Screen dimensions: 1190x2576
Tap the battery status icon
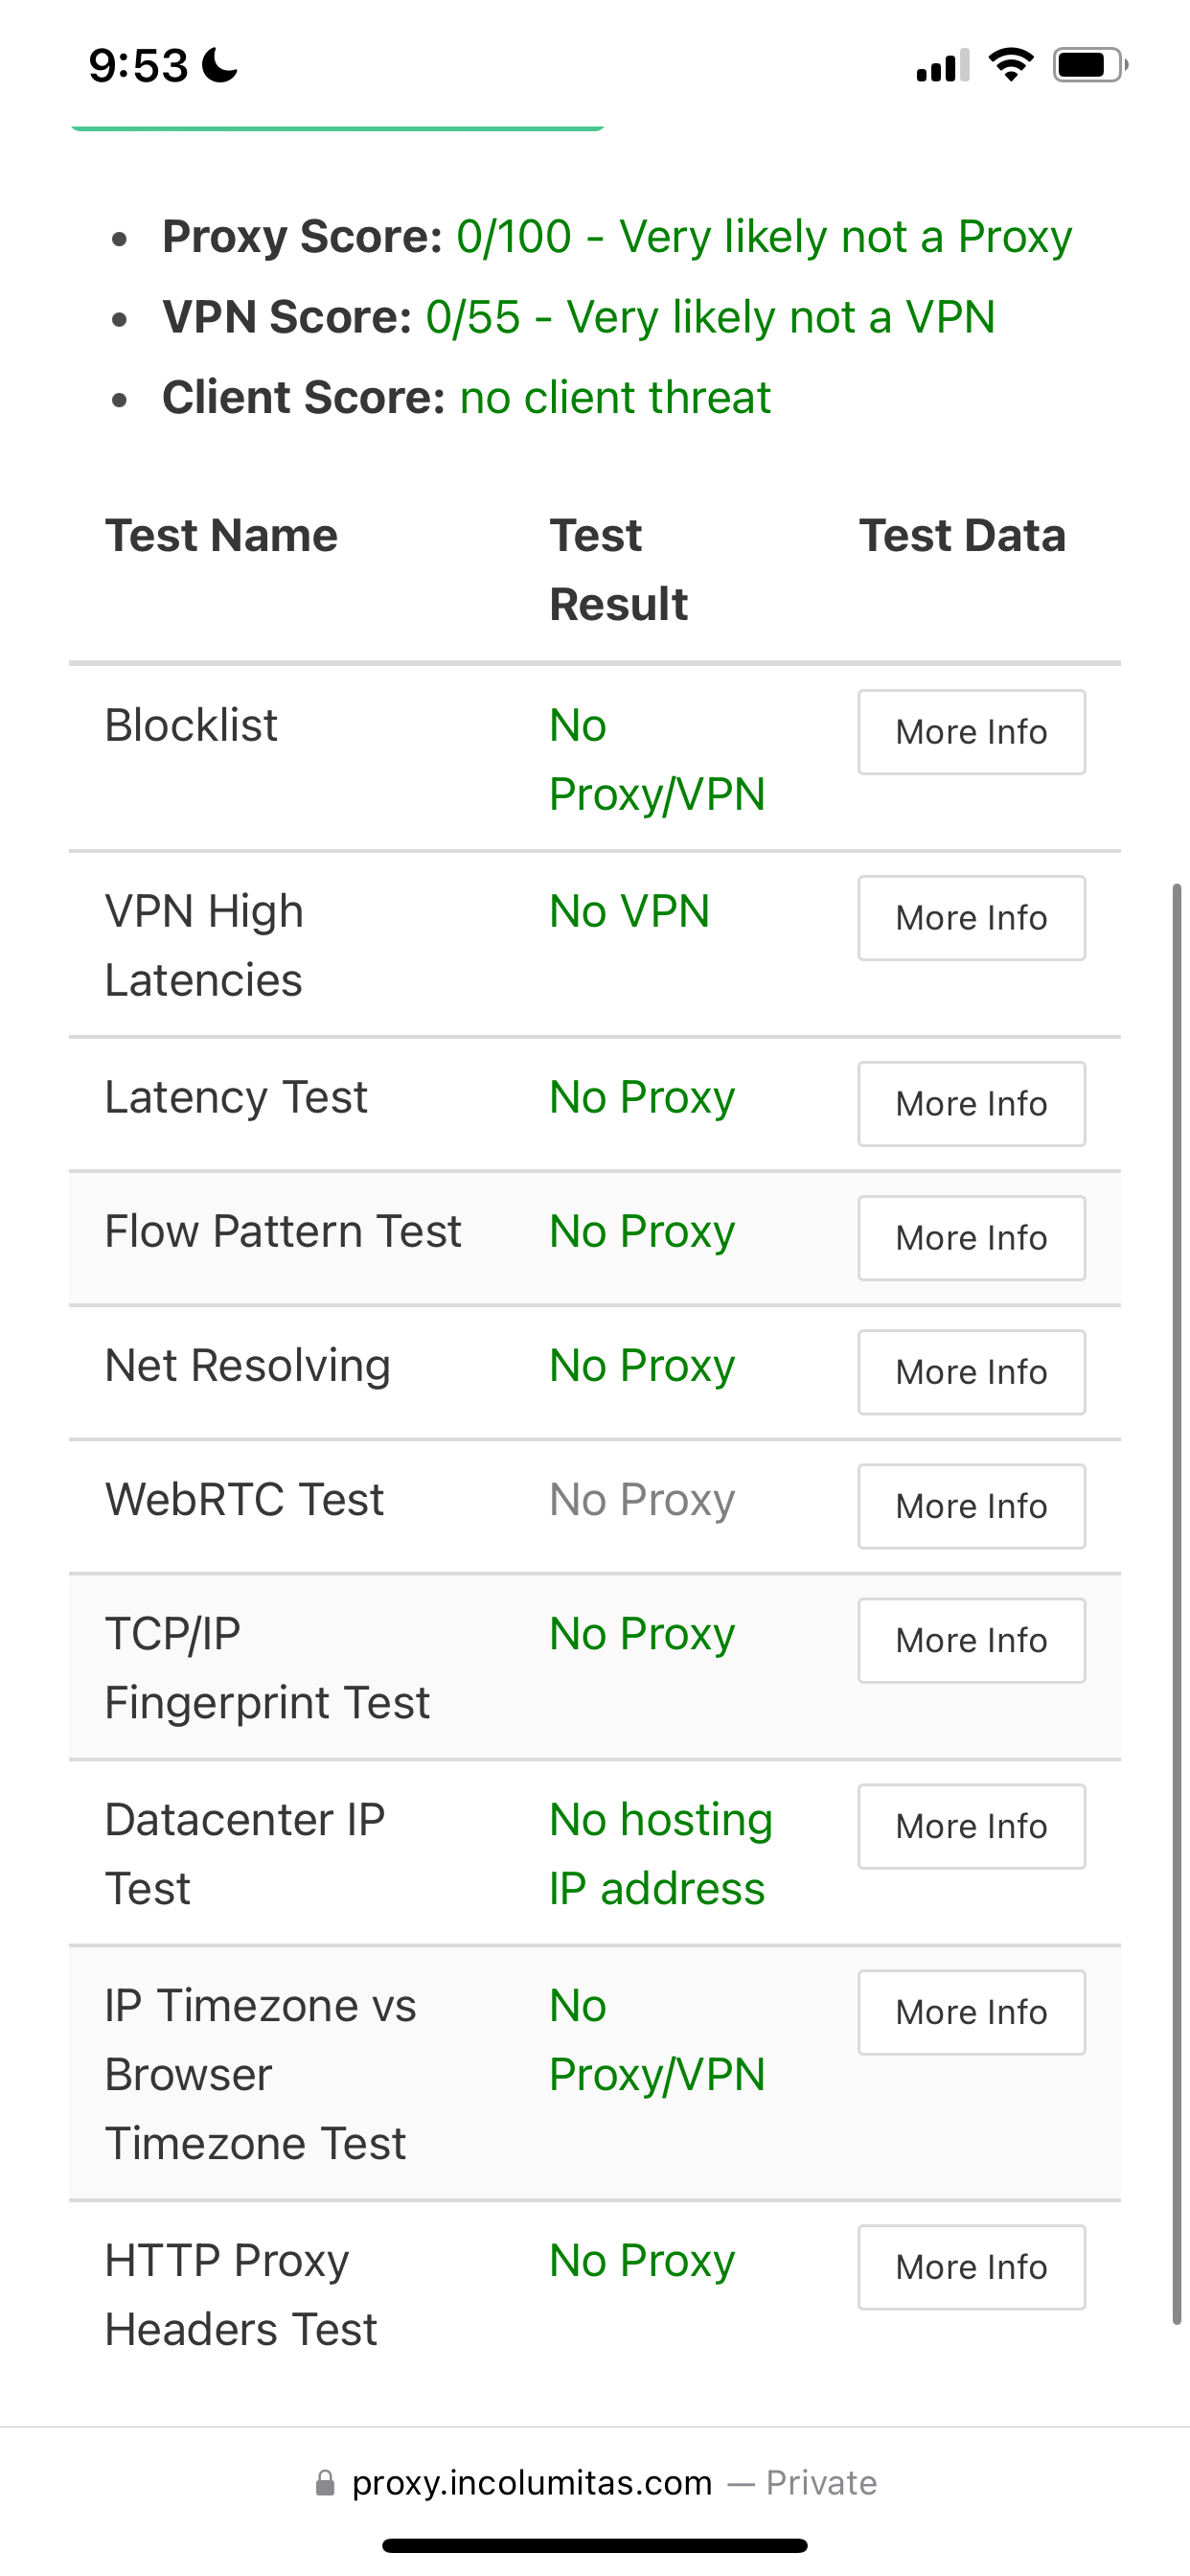pos(1089,66)
